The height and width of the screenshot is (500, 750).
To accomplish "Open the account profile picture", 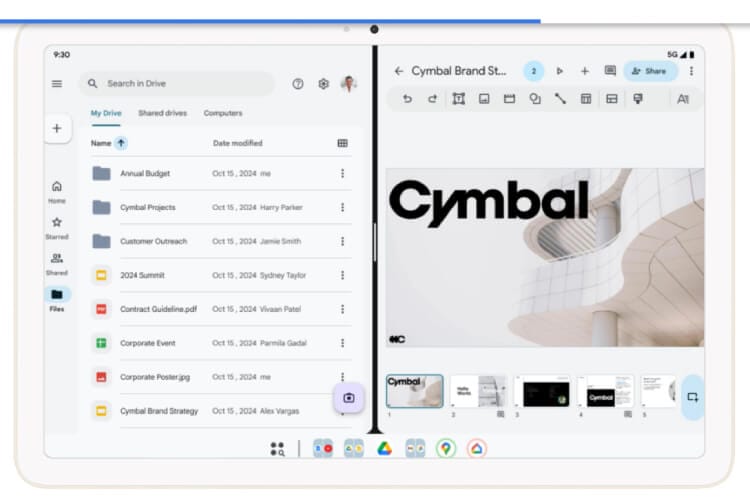I will pyautogui.click(x=349, y=84).
